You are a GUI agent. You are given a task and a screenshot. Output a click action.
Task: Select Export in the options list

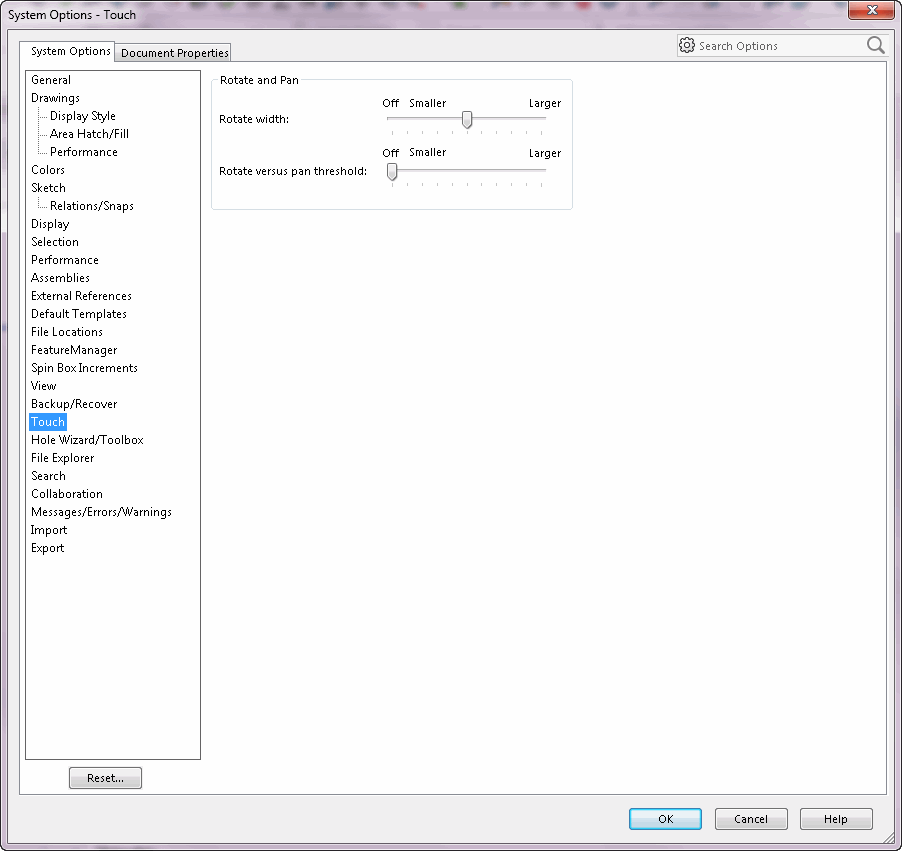[x=47, y=548]
